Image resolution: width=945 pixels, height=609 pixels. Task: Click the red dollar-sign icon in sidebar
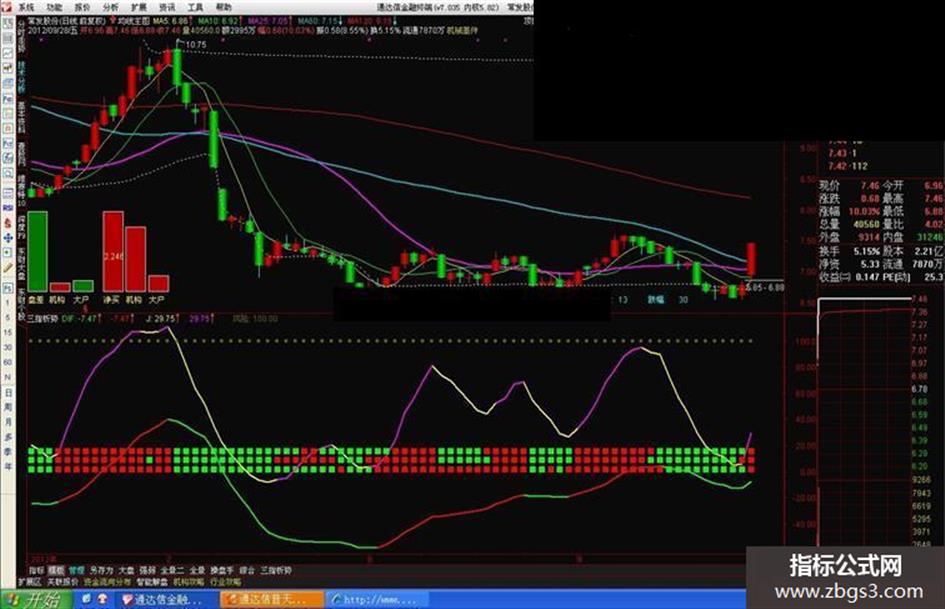coord(8,222)
